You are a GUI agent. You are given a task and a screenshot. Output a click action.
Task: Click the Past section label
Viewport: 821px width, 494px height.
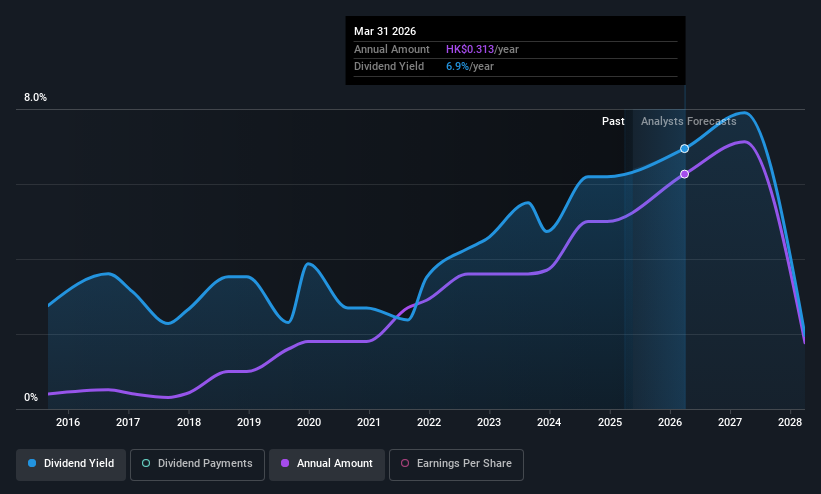click(613, 122)
